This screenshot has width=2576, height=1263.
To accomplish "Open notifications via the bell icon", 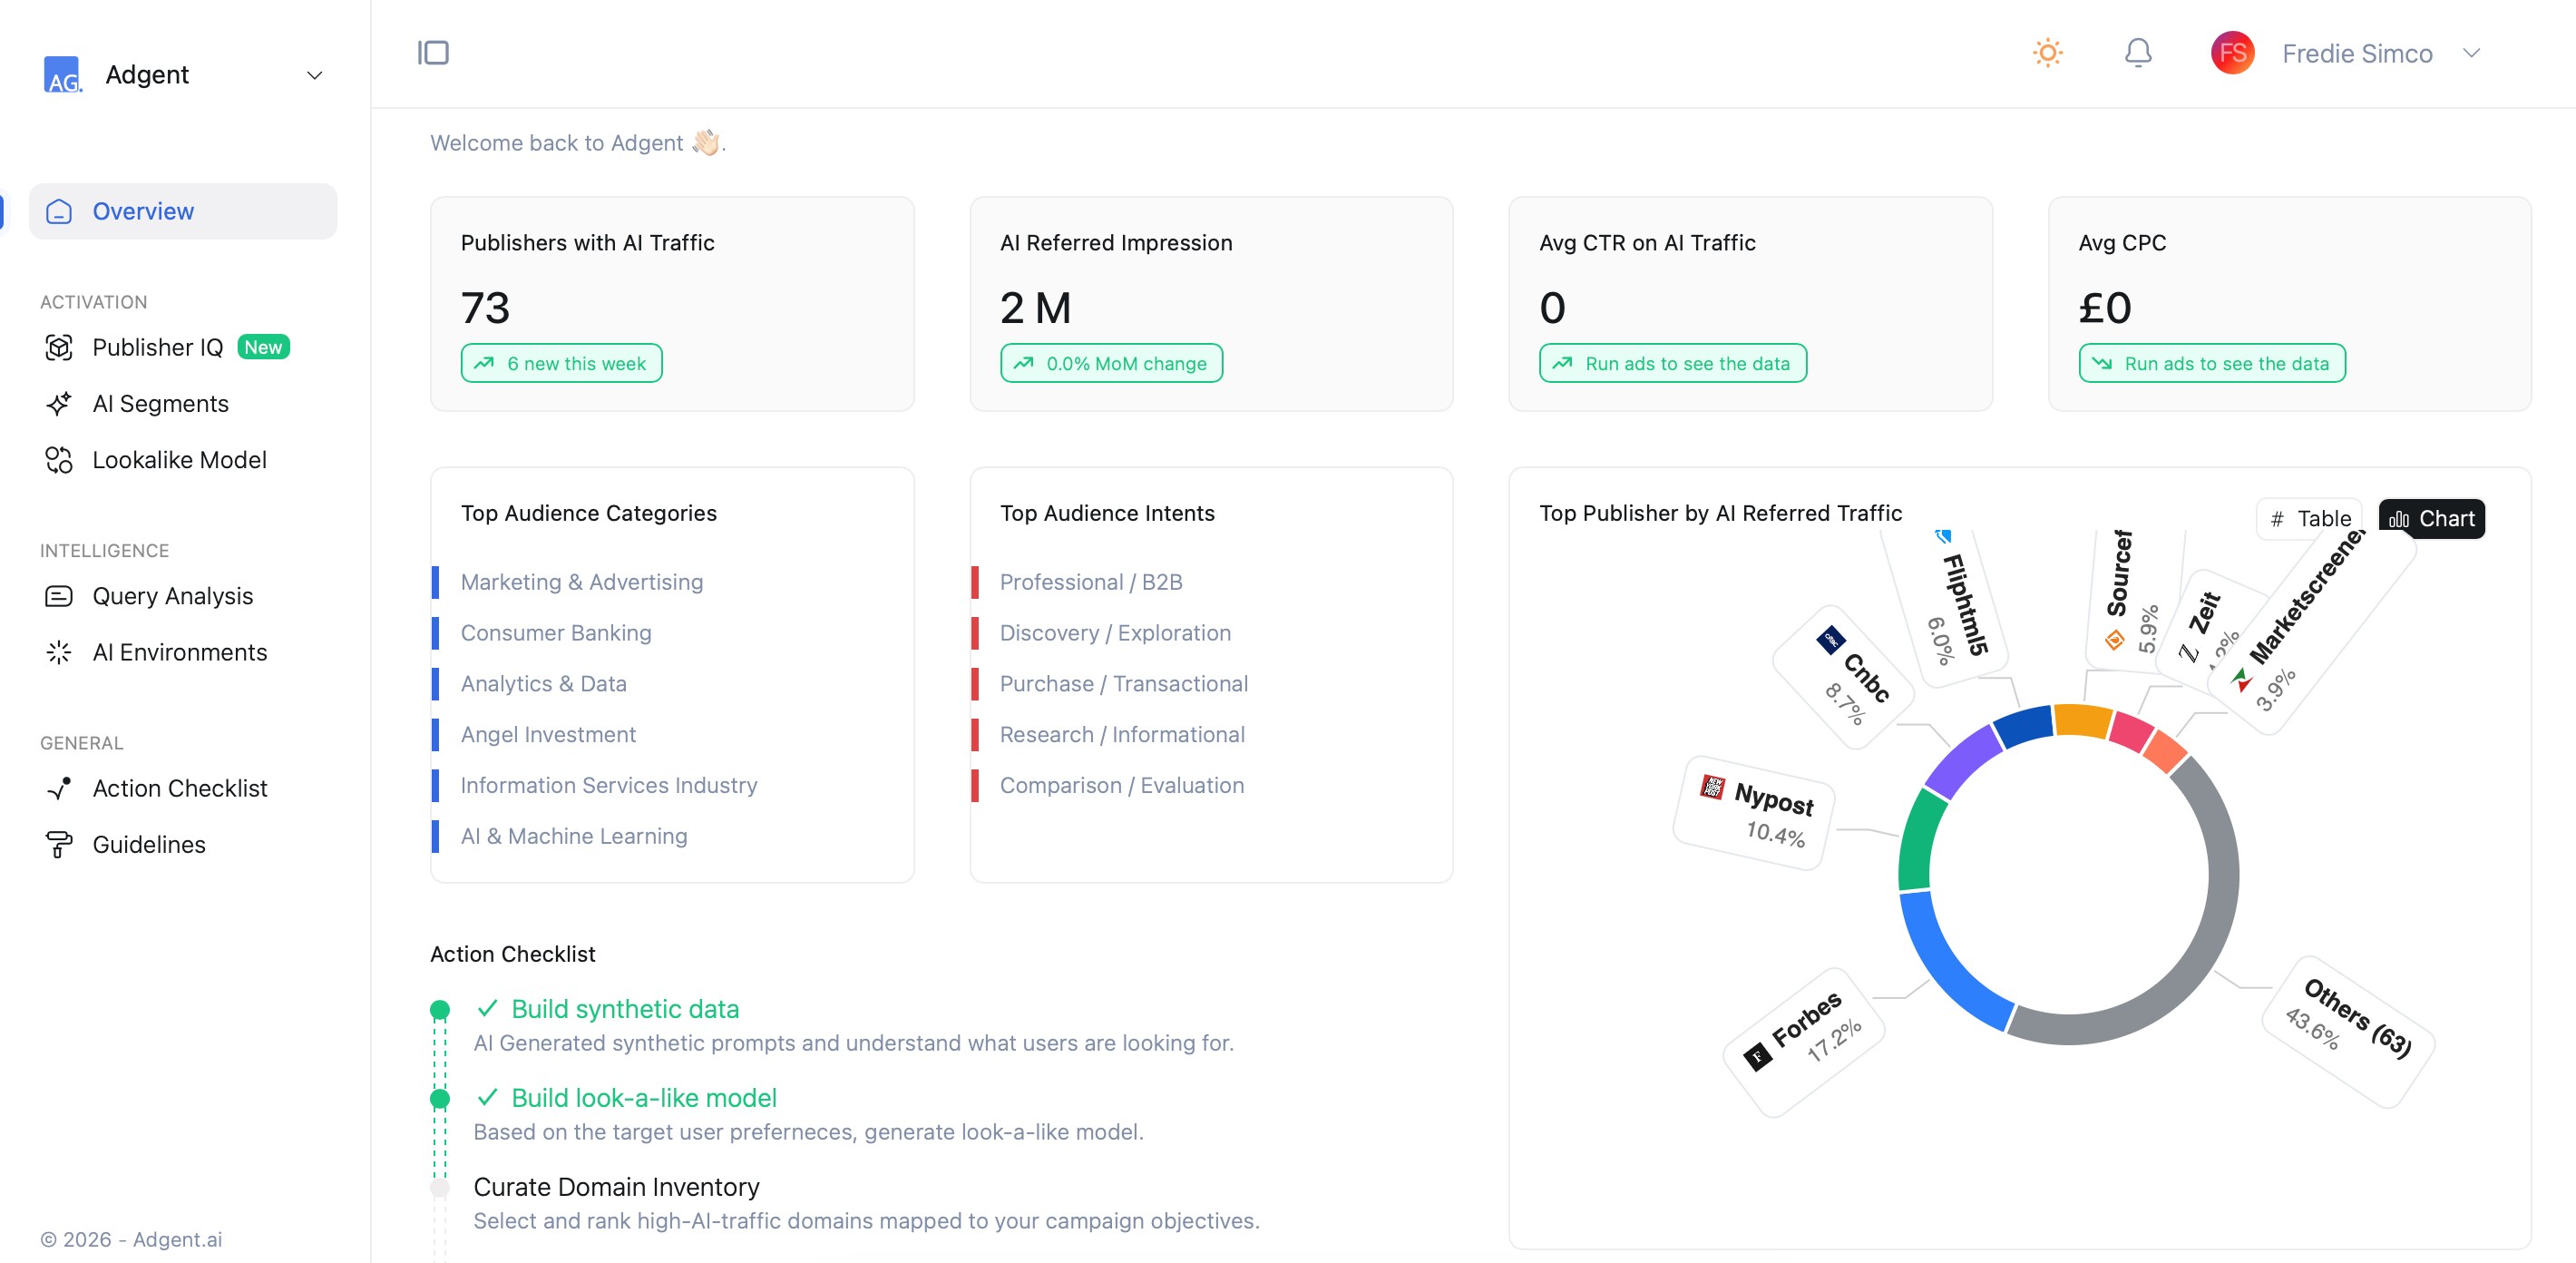I will (2138, 52).
